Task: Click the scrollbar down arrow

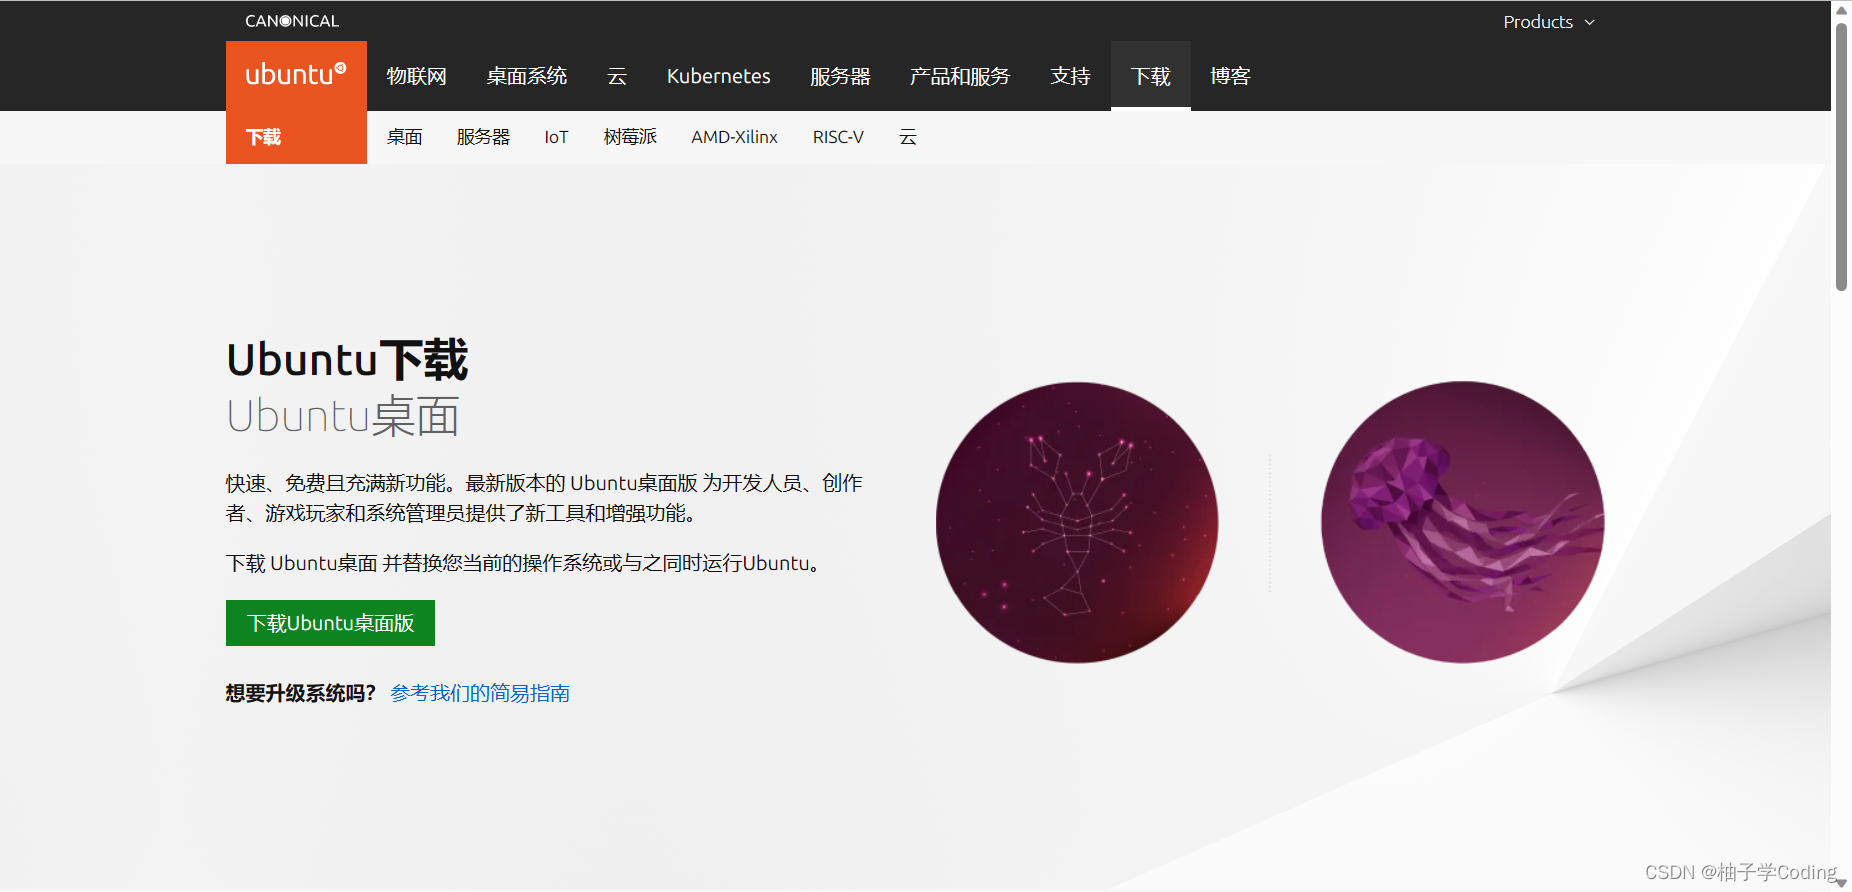Action: [1841, 883]
